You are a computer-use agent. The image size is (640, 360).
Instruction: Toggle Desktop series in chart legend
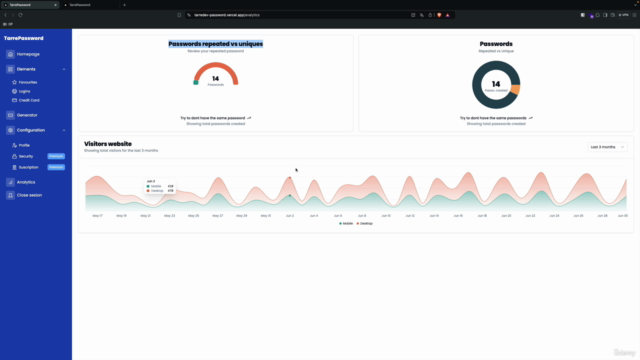click(364, 223)
